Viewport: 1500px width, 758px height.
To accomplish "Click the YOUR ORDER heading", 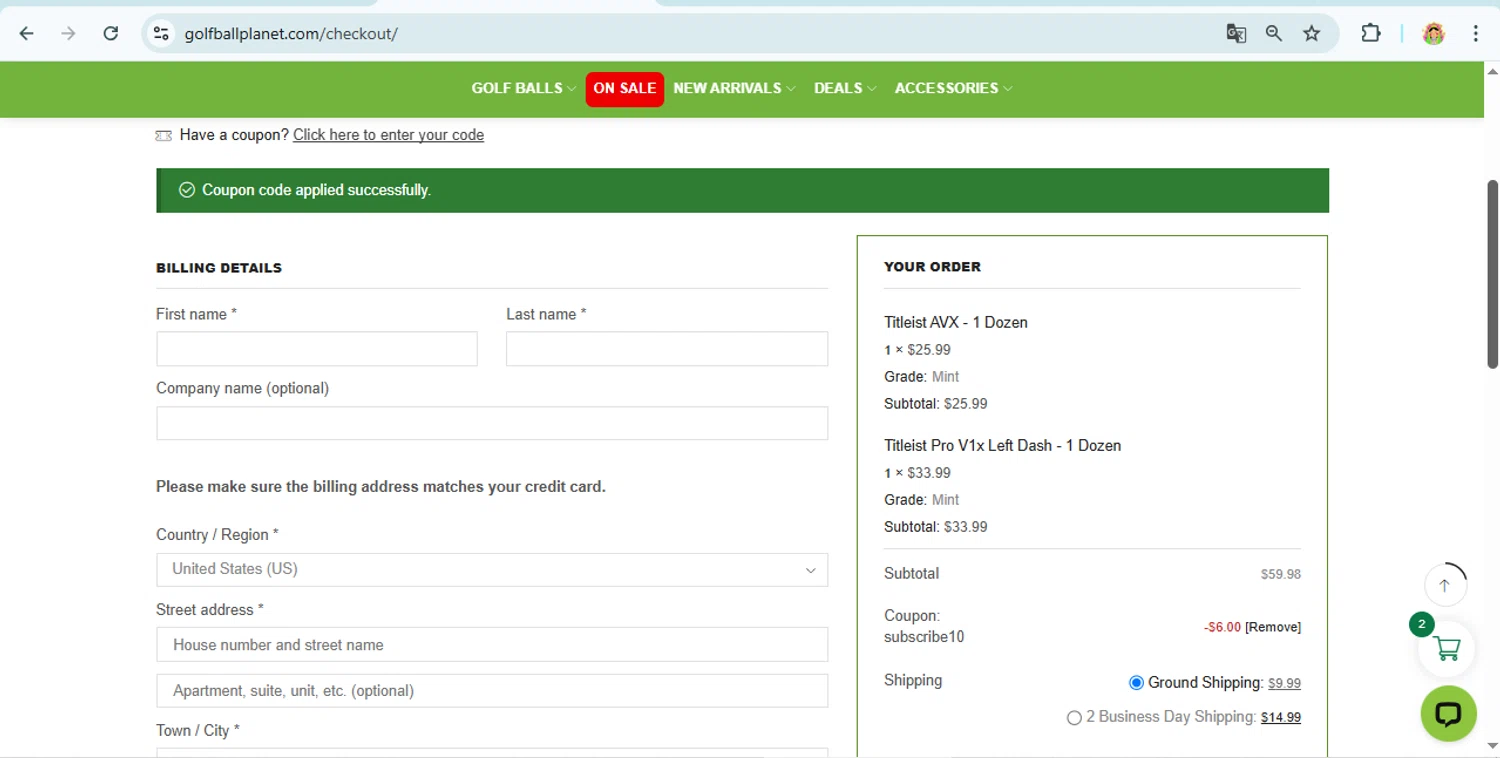I will pyautogui.click(x=932, y=267).
